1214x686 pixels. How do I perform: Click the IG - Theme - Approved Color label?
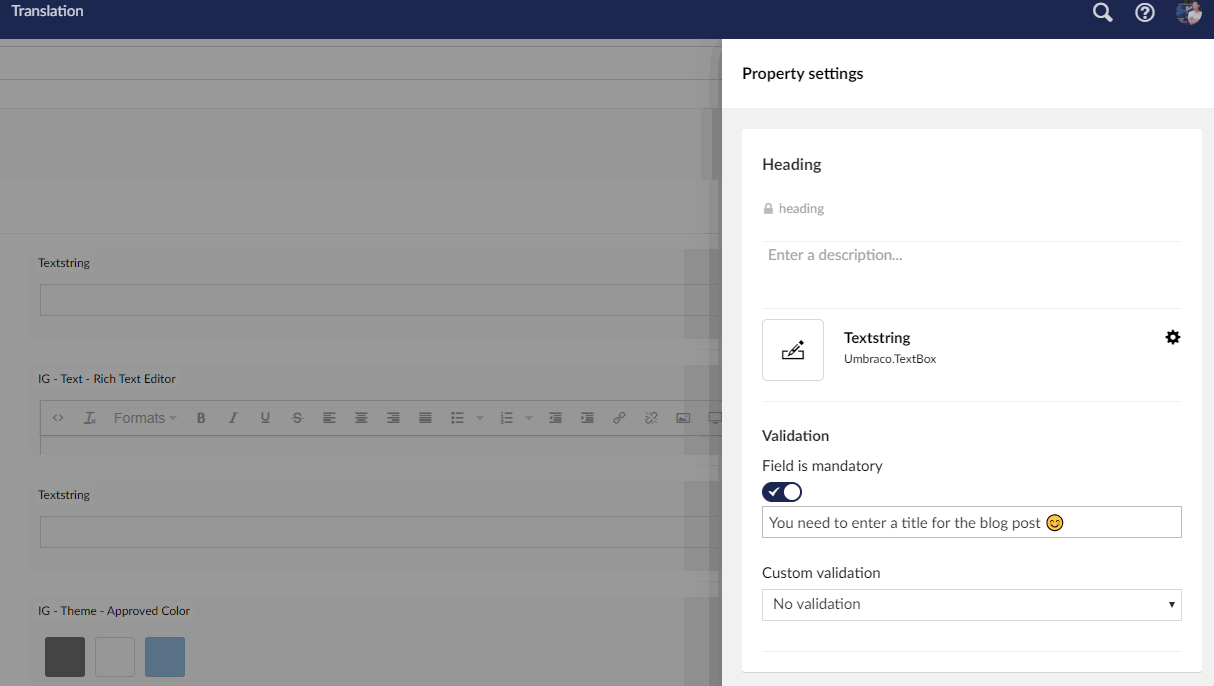[114, 611]
